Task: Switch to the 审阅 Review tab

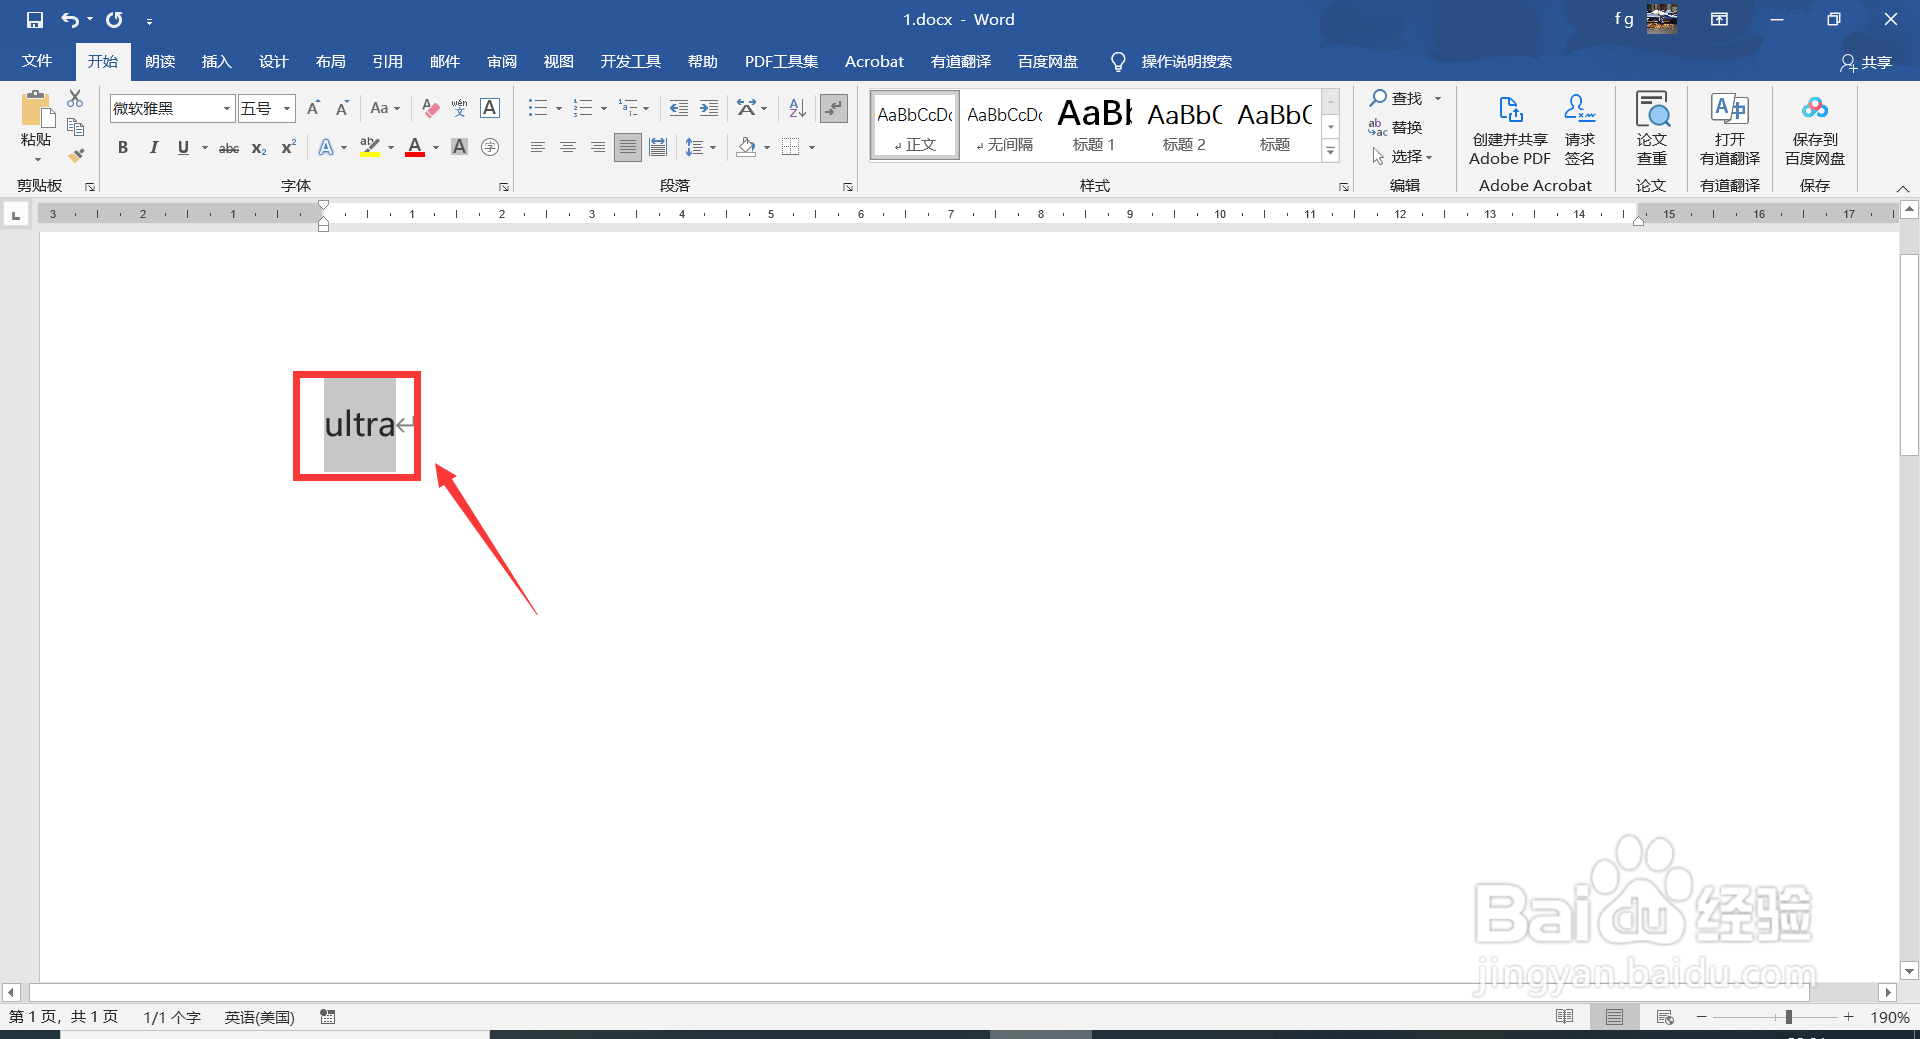Action: (502, 61)
